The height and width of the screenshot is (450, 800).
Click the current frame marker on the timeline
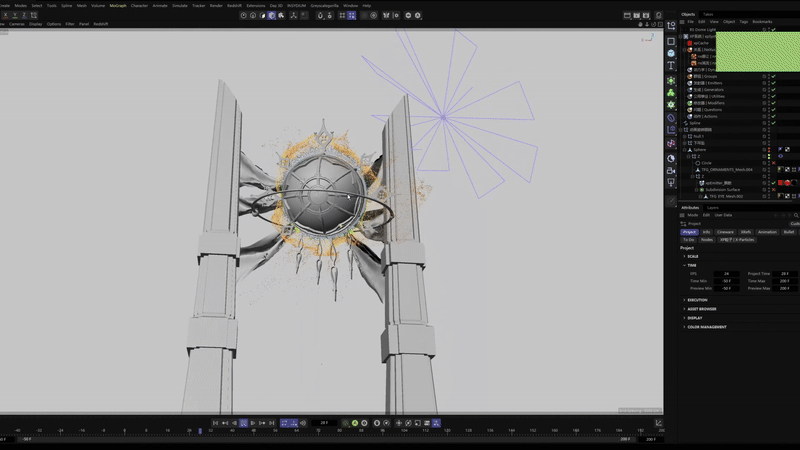click(200, 431)
